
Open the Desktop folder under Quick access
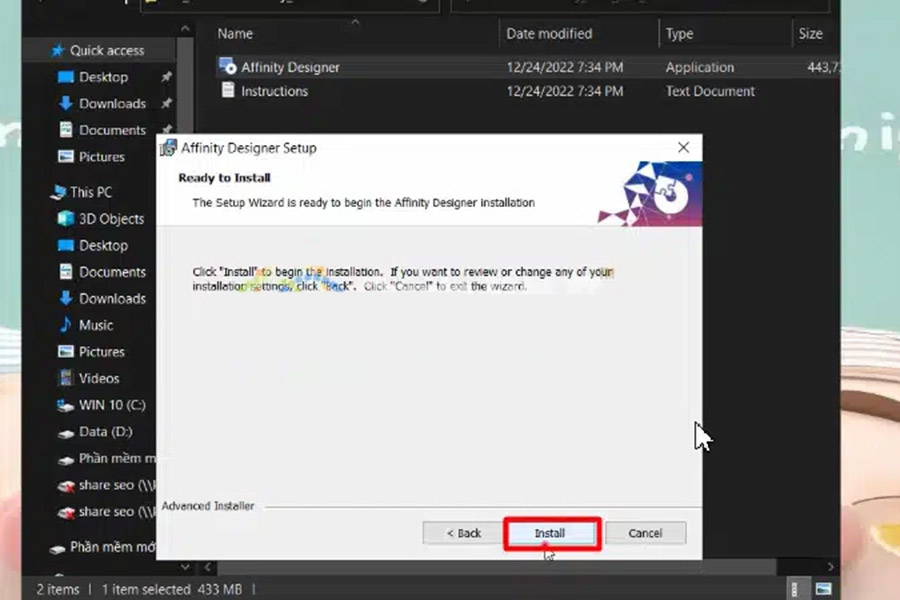tap(103, 77)
